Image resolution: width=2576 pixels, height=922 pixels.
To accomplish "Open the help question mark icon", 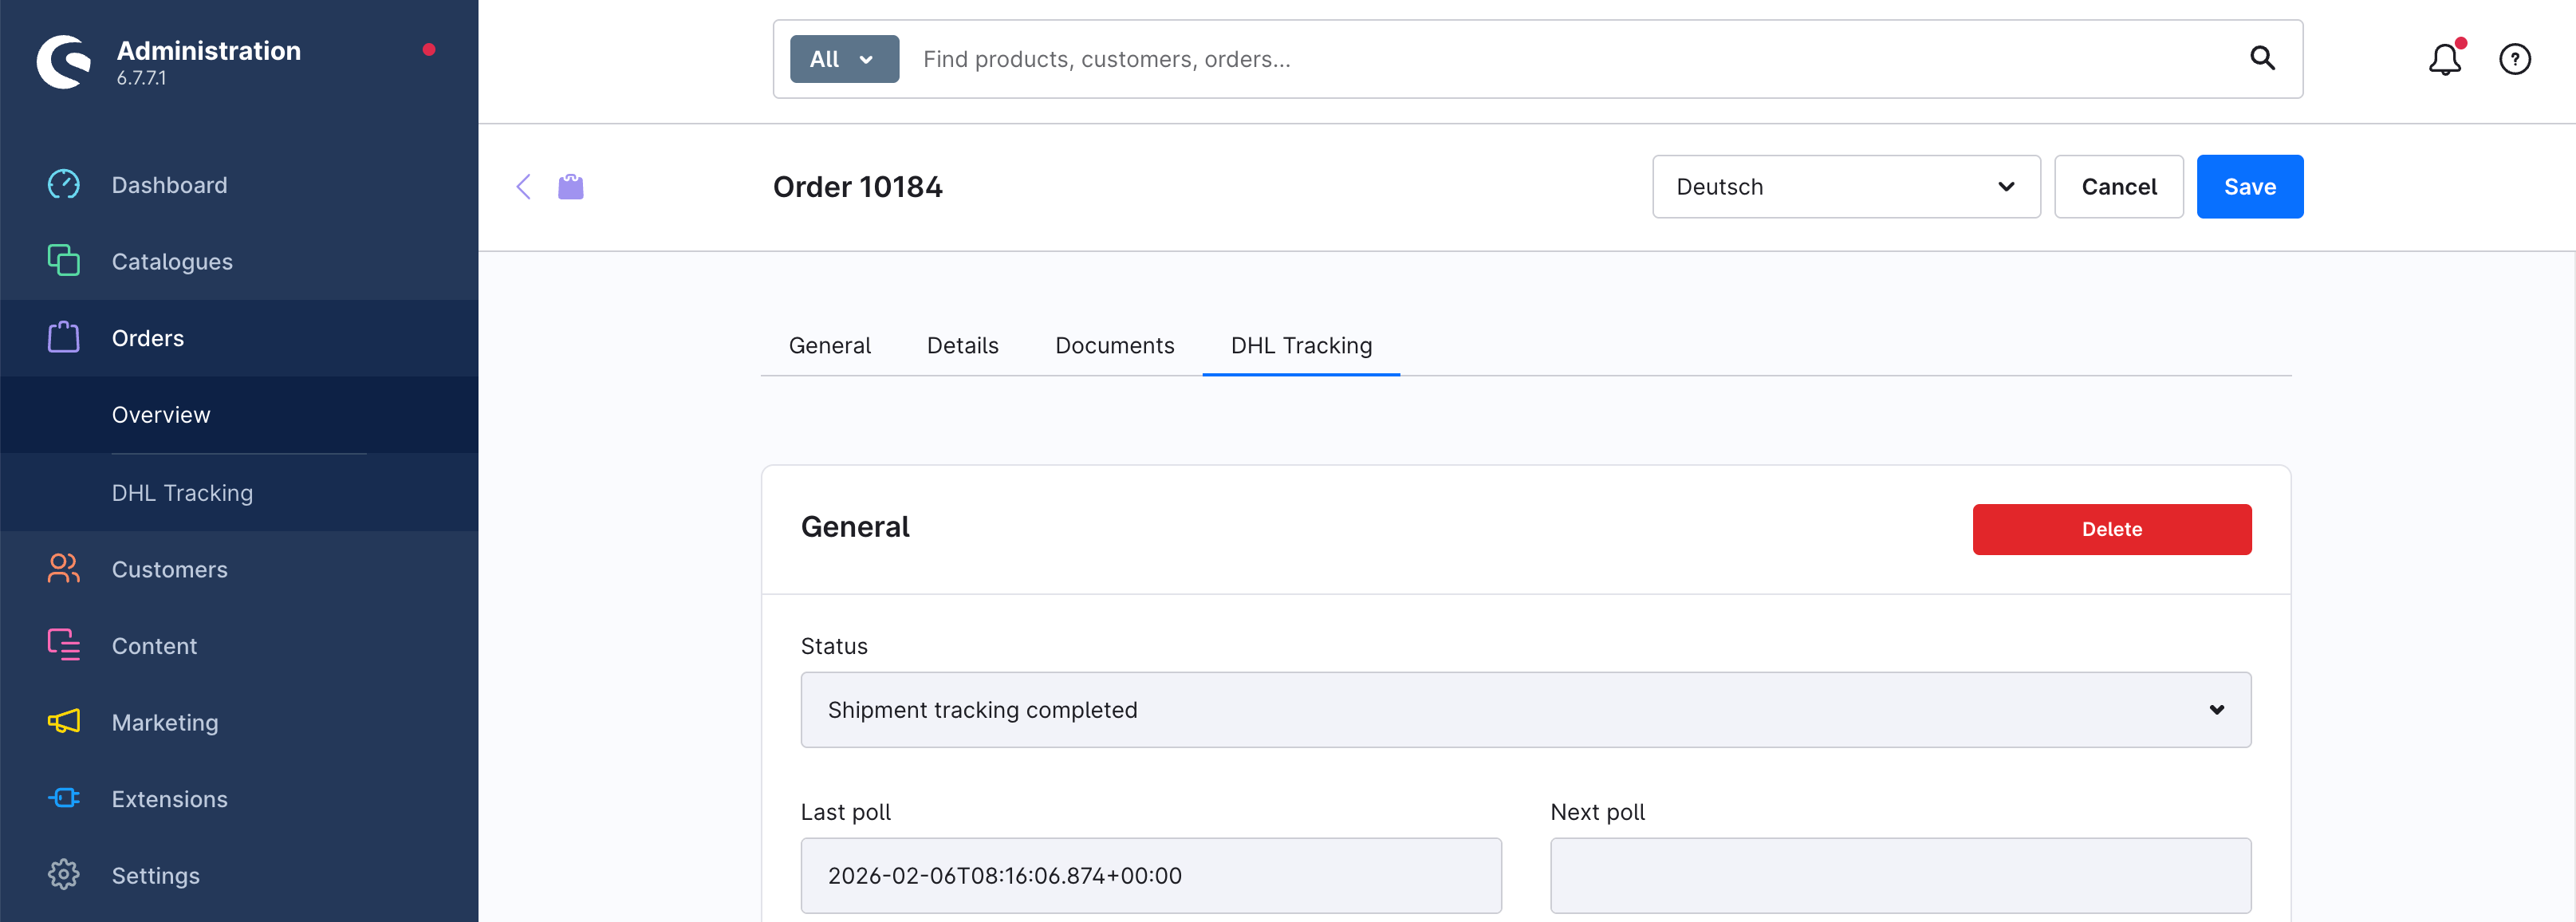I will 2514,59.
